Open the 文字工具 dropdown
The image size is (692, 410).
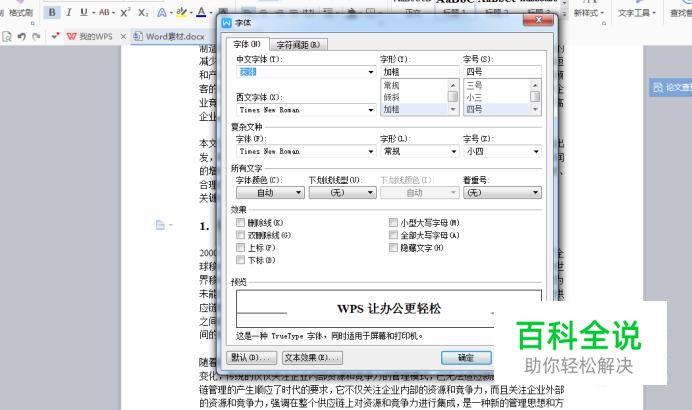coord(636,13)
